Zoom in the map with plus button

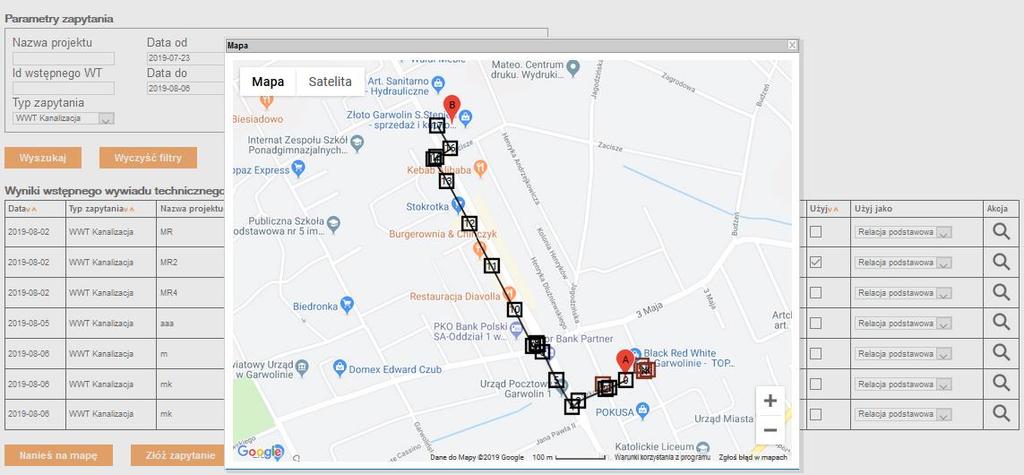770,401
